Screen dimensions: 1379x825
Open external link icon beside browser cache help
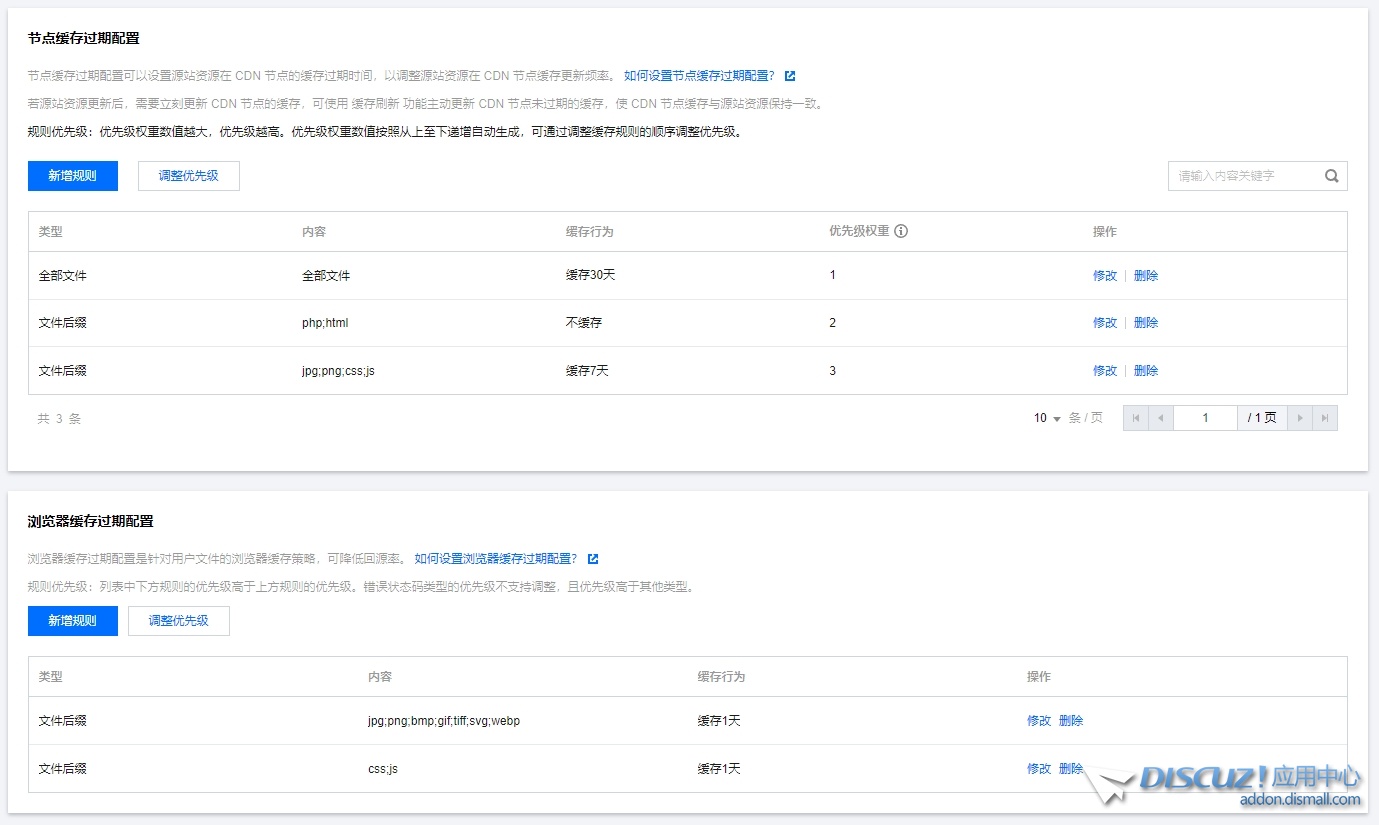click(x=593, y=559)
